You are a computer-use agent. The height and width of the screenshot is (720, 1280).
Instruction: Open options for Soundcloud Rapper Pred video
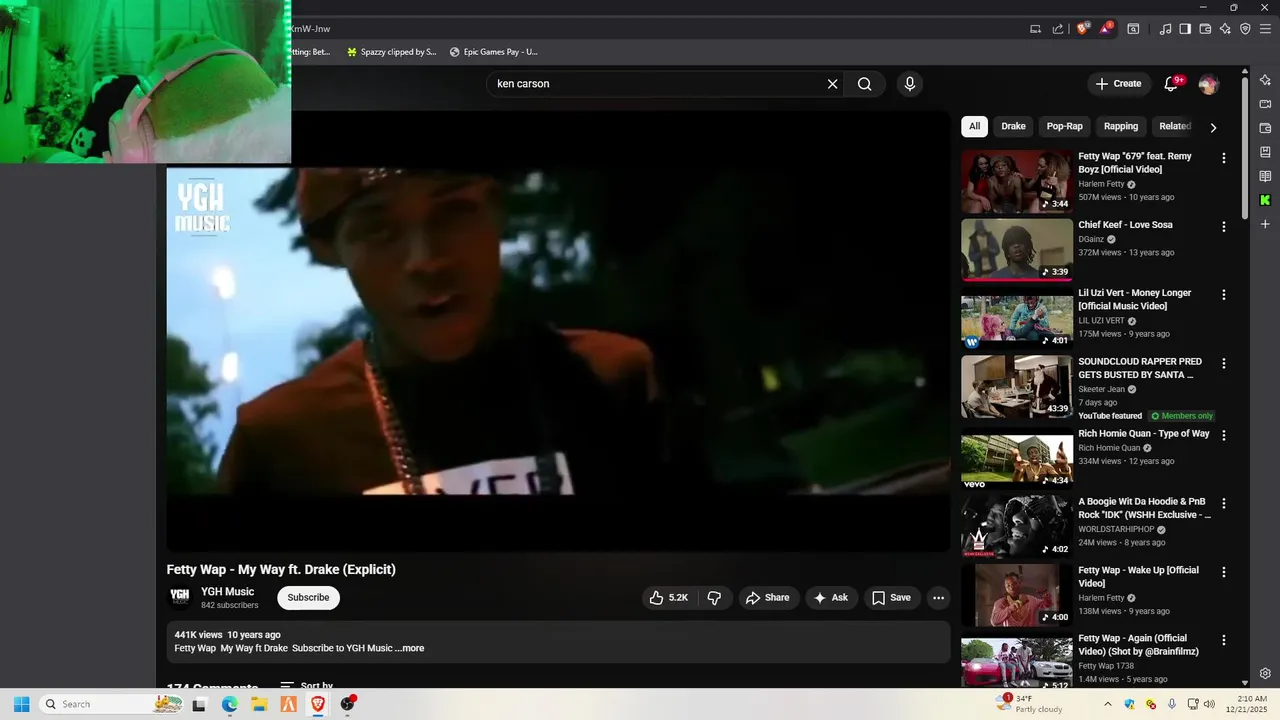coord(1223,363)
